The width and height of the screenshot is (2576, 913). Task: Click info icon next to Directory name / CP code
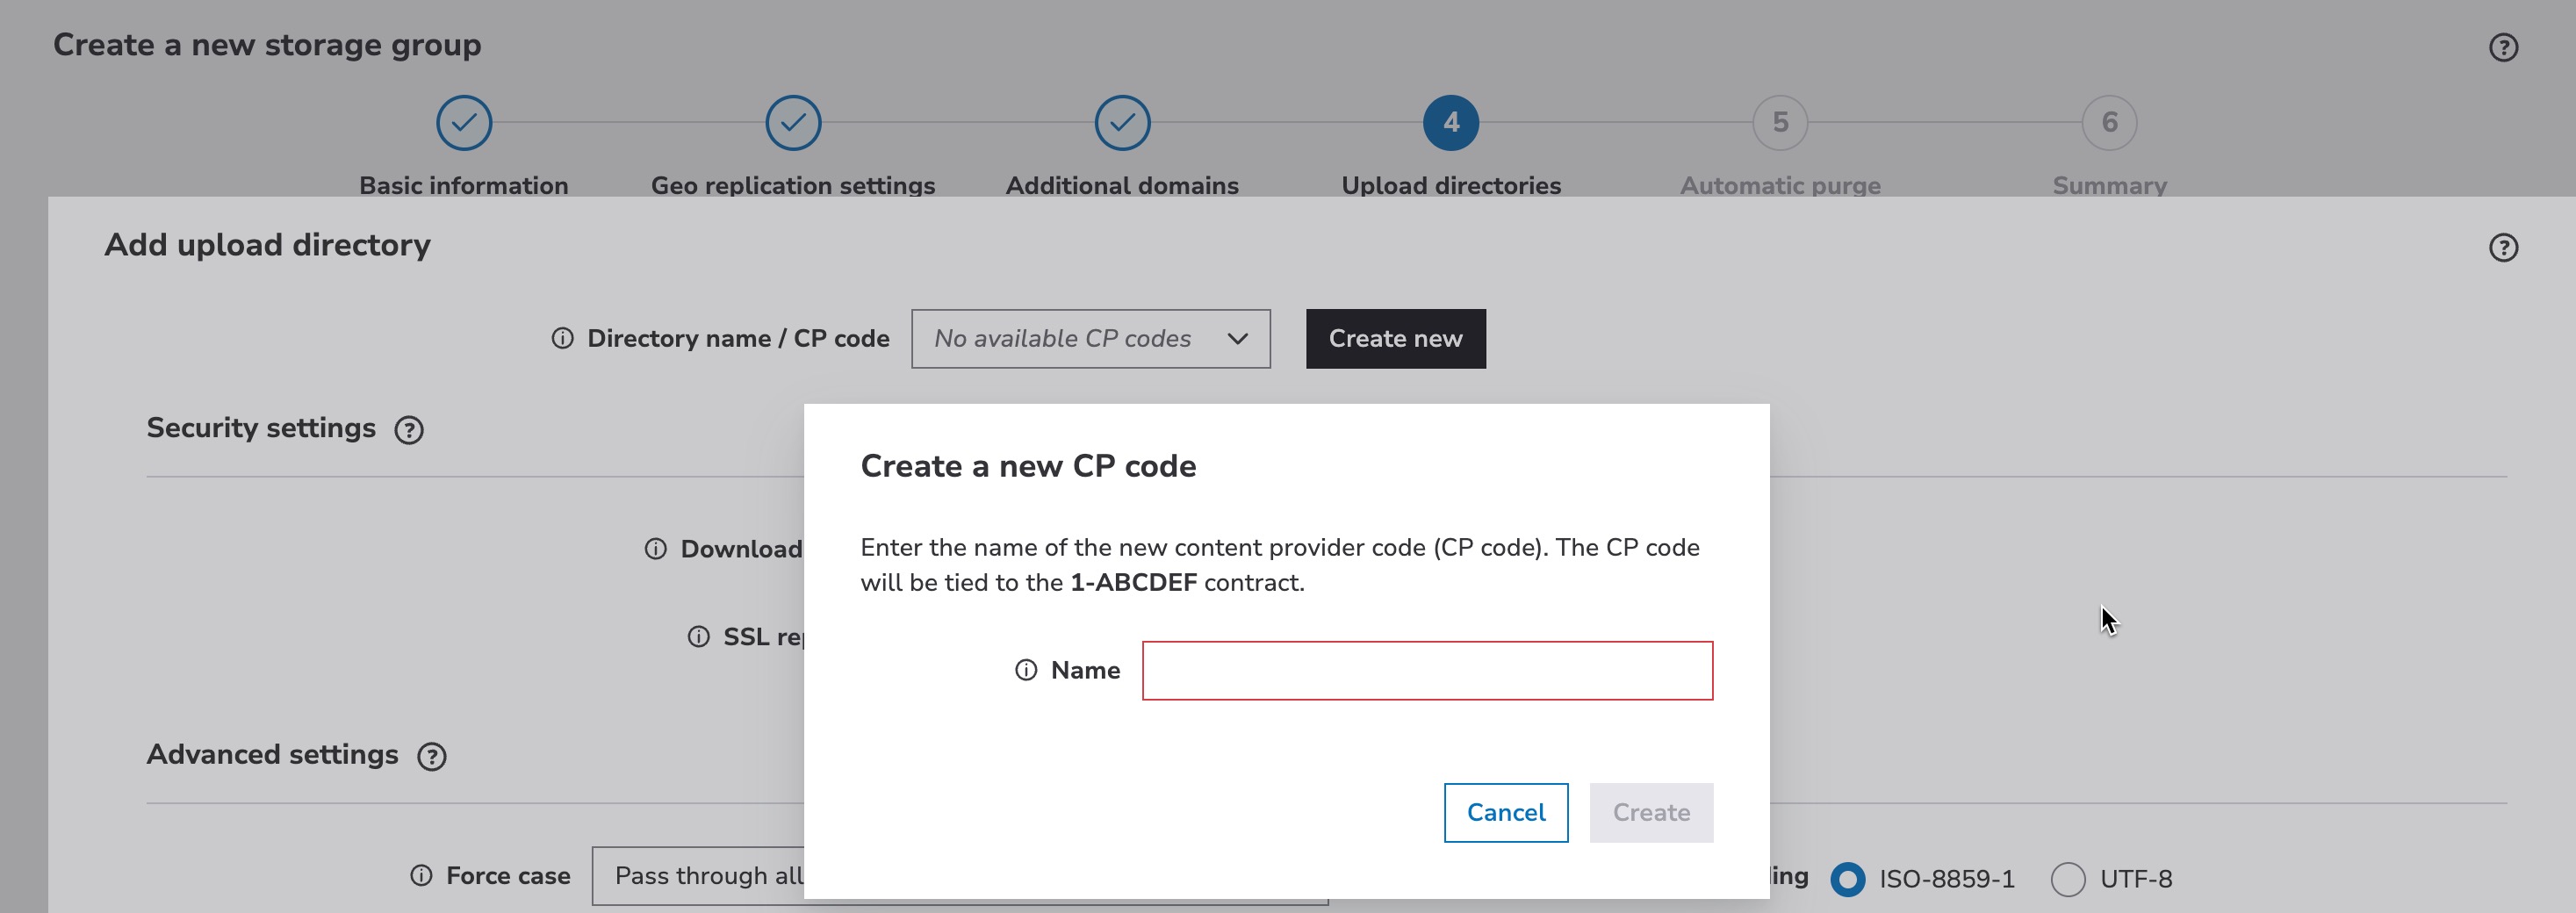point(563,339)
